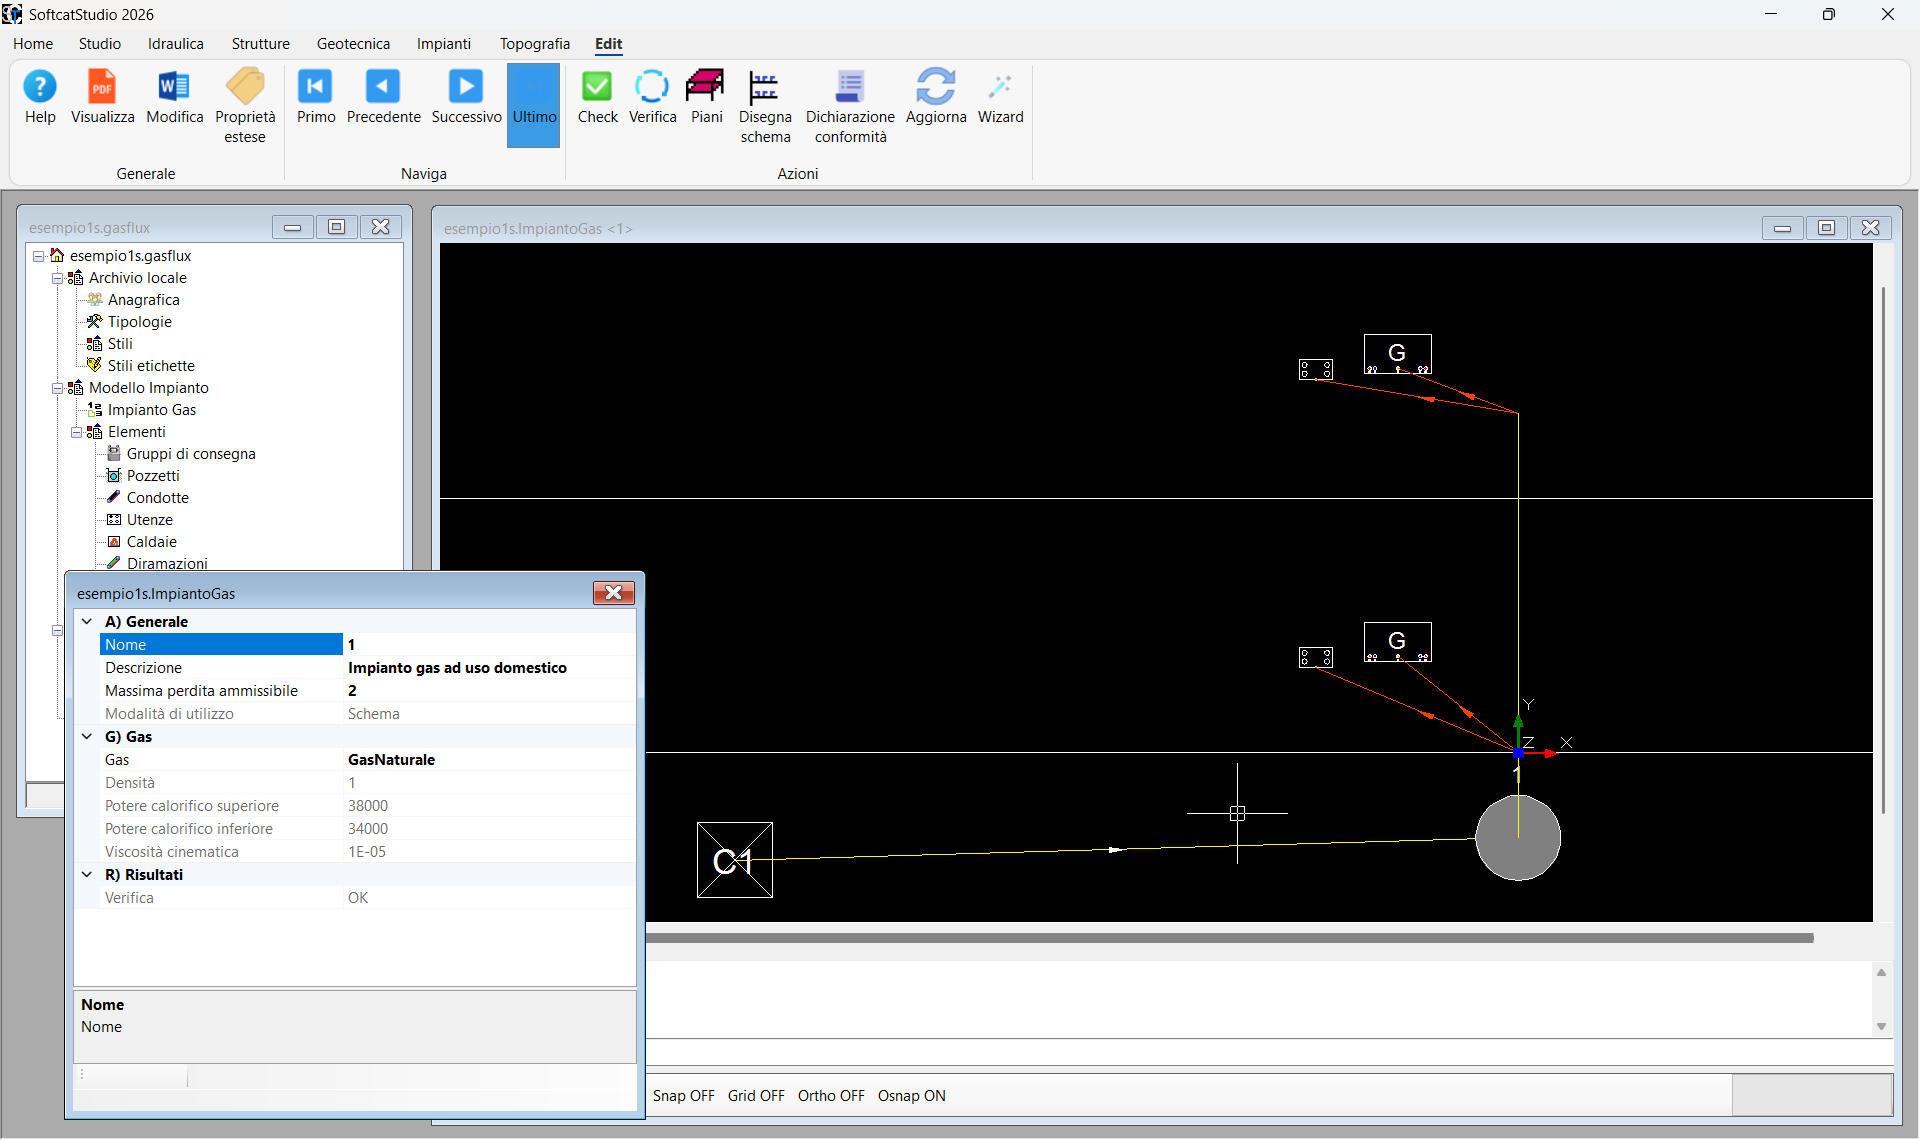Select Tipologie tree node
Screen dimensions: 1920x1140
tap(139, 322)
